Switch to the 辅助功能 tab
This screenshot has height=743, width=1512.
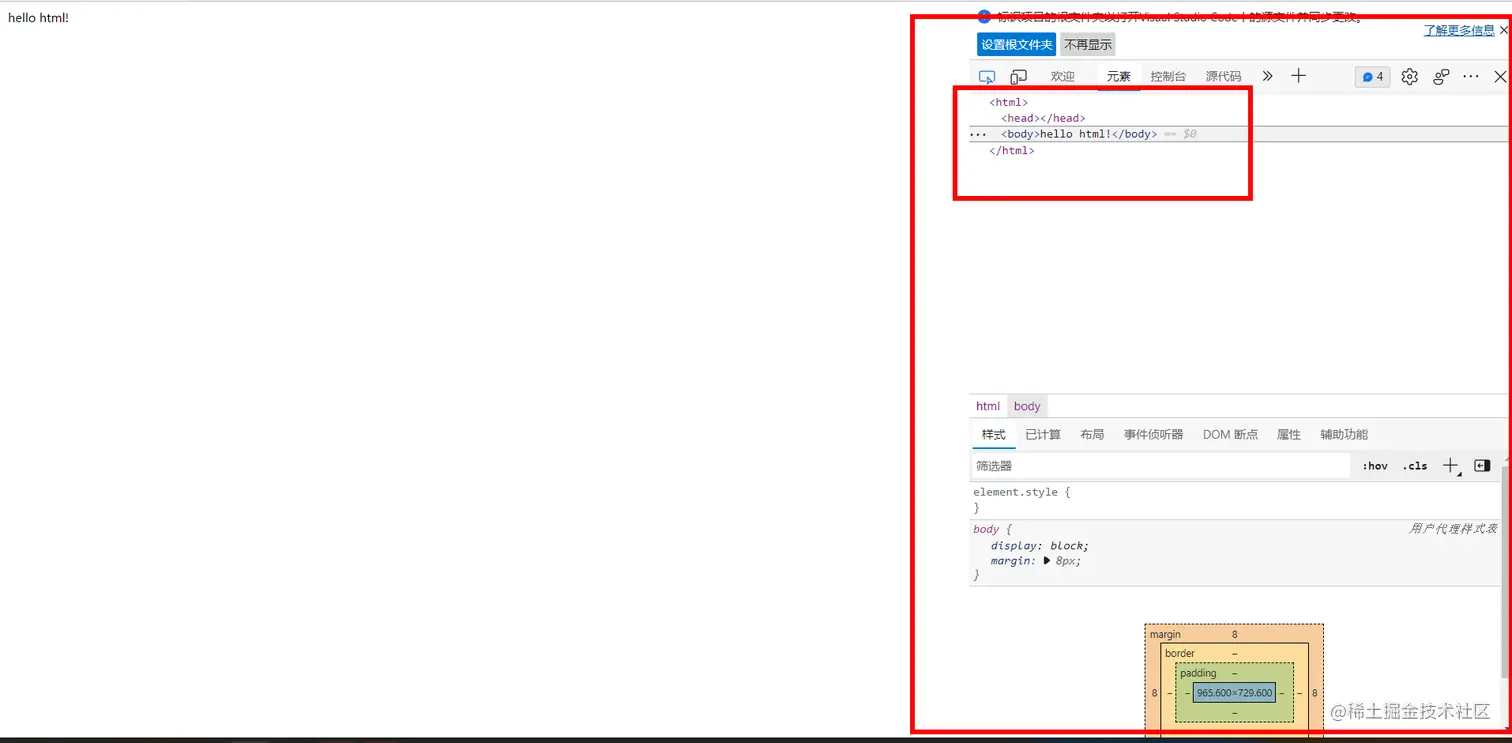click(x=1344, y=435)
